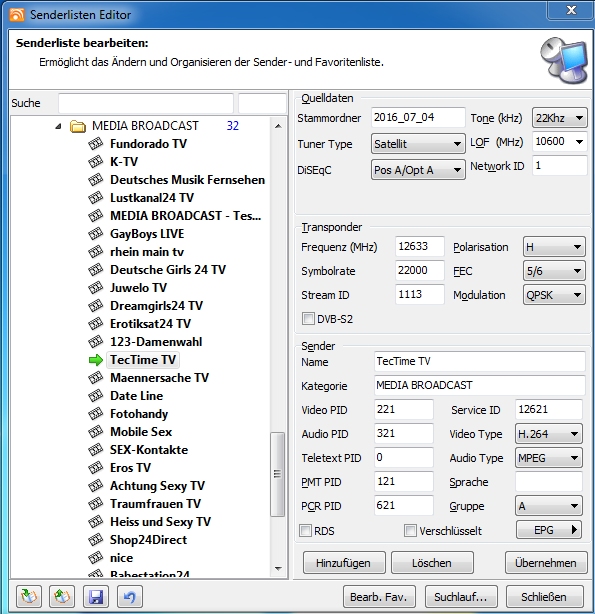Viewport: 595px width, 614px height.
Task: Click film icon beside Shop24Direct
Action: pos(95,540)
